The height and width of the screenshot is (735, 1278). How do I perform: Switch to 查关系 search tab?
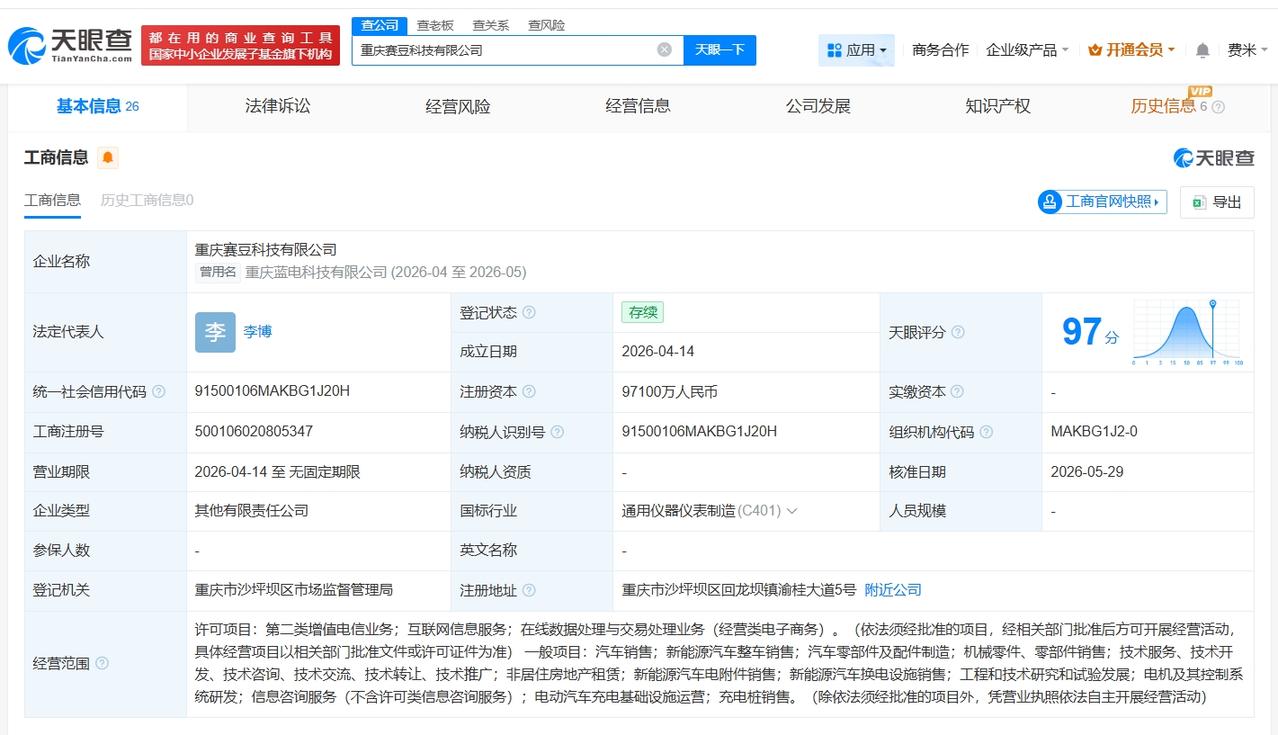tap(491, 25)
